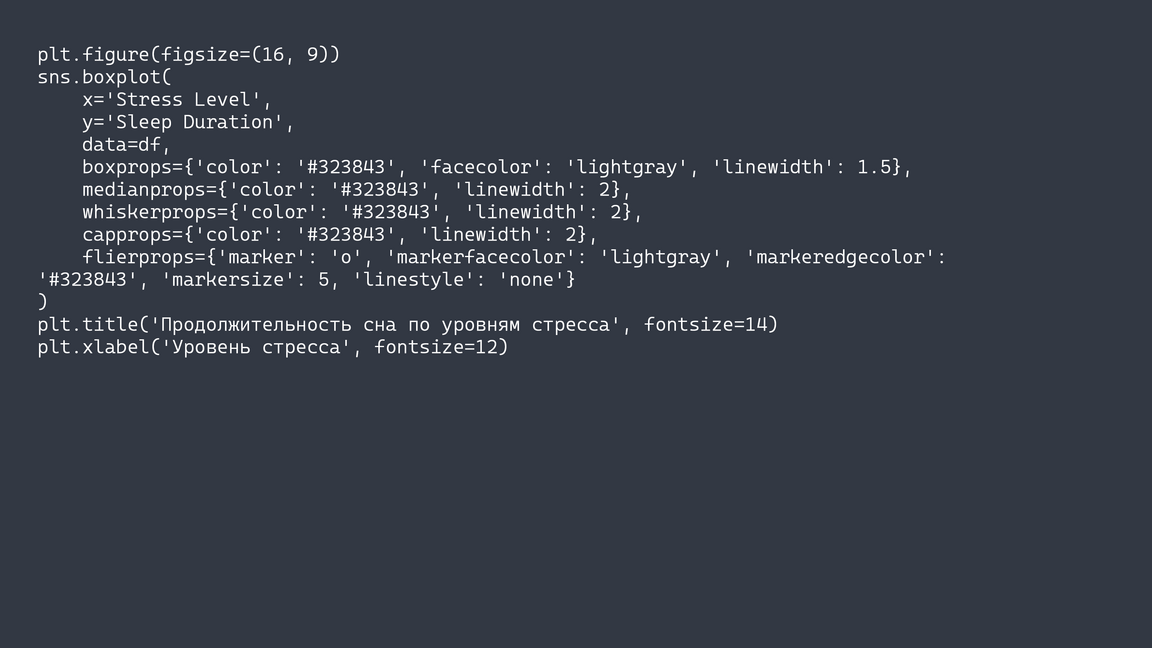Click the 'markersize' key text

point(233,280)
